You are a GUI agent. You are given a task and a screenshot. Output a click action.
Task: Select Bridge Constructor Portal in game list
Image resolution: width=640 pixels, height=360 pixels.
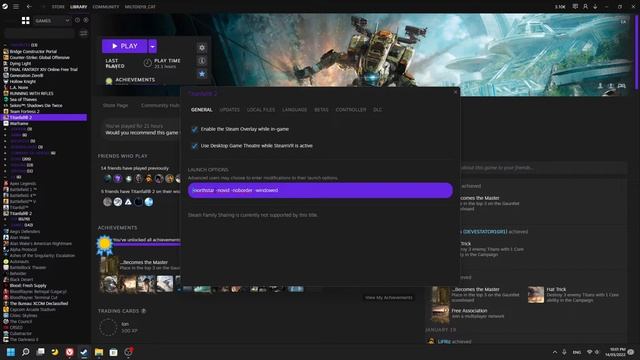click(x=33, y=51)
